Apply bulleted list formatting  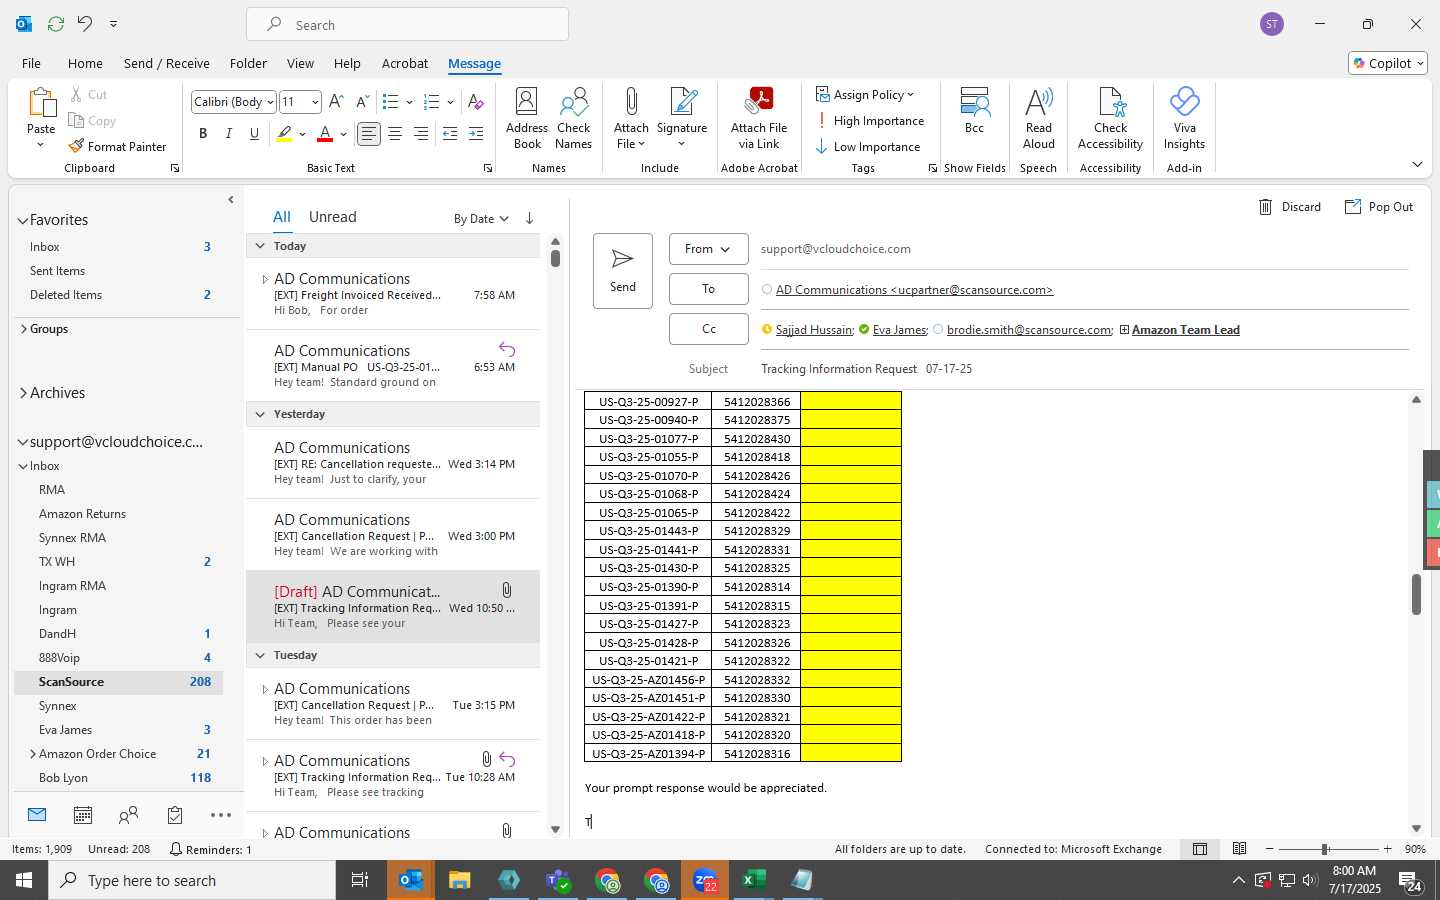391,102
